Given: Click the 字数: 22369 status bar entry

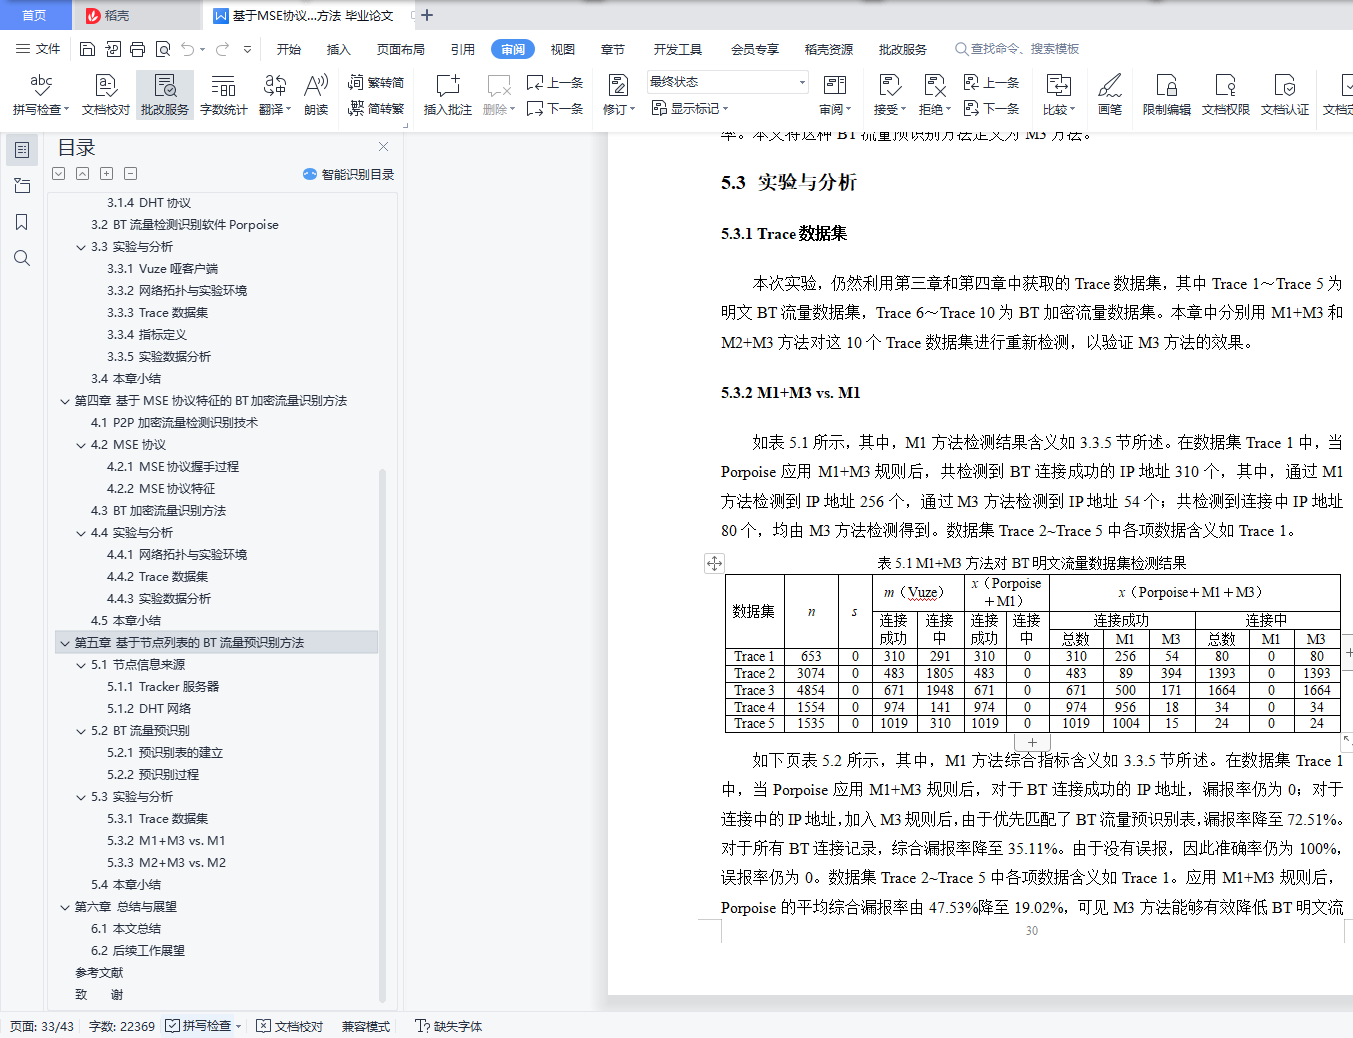Looking at the screenshot, I should coord(122,1026).
